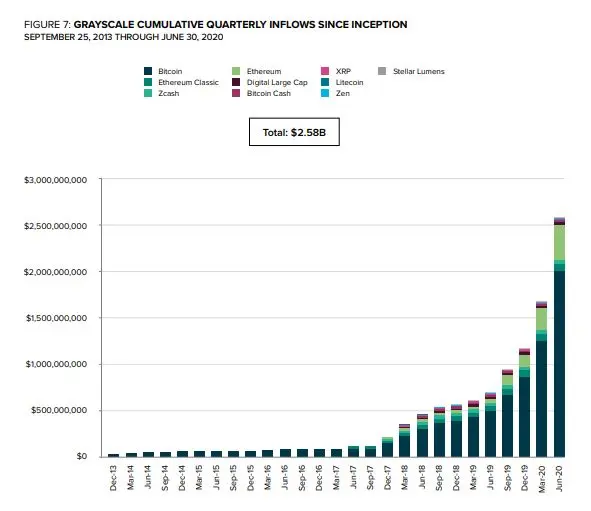
Task: Select the Sep-19 stacked bar
Action: (x=507, y=413)
